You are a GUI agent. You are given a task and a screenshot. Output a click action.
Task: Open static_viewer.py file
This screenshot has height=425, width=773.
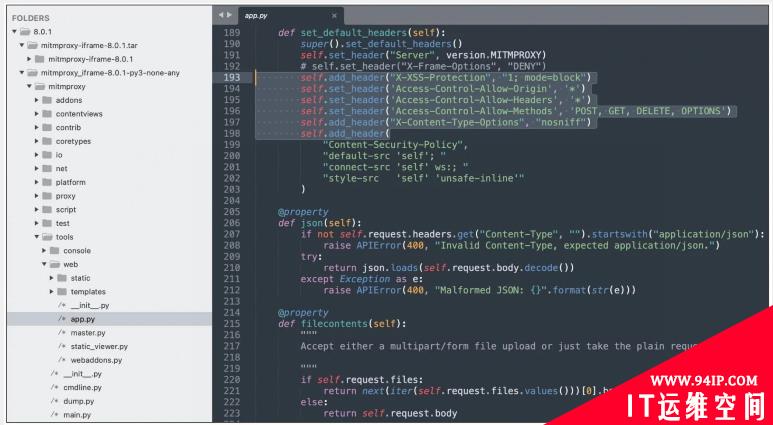pos(99,346)
